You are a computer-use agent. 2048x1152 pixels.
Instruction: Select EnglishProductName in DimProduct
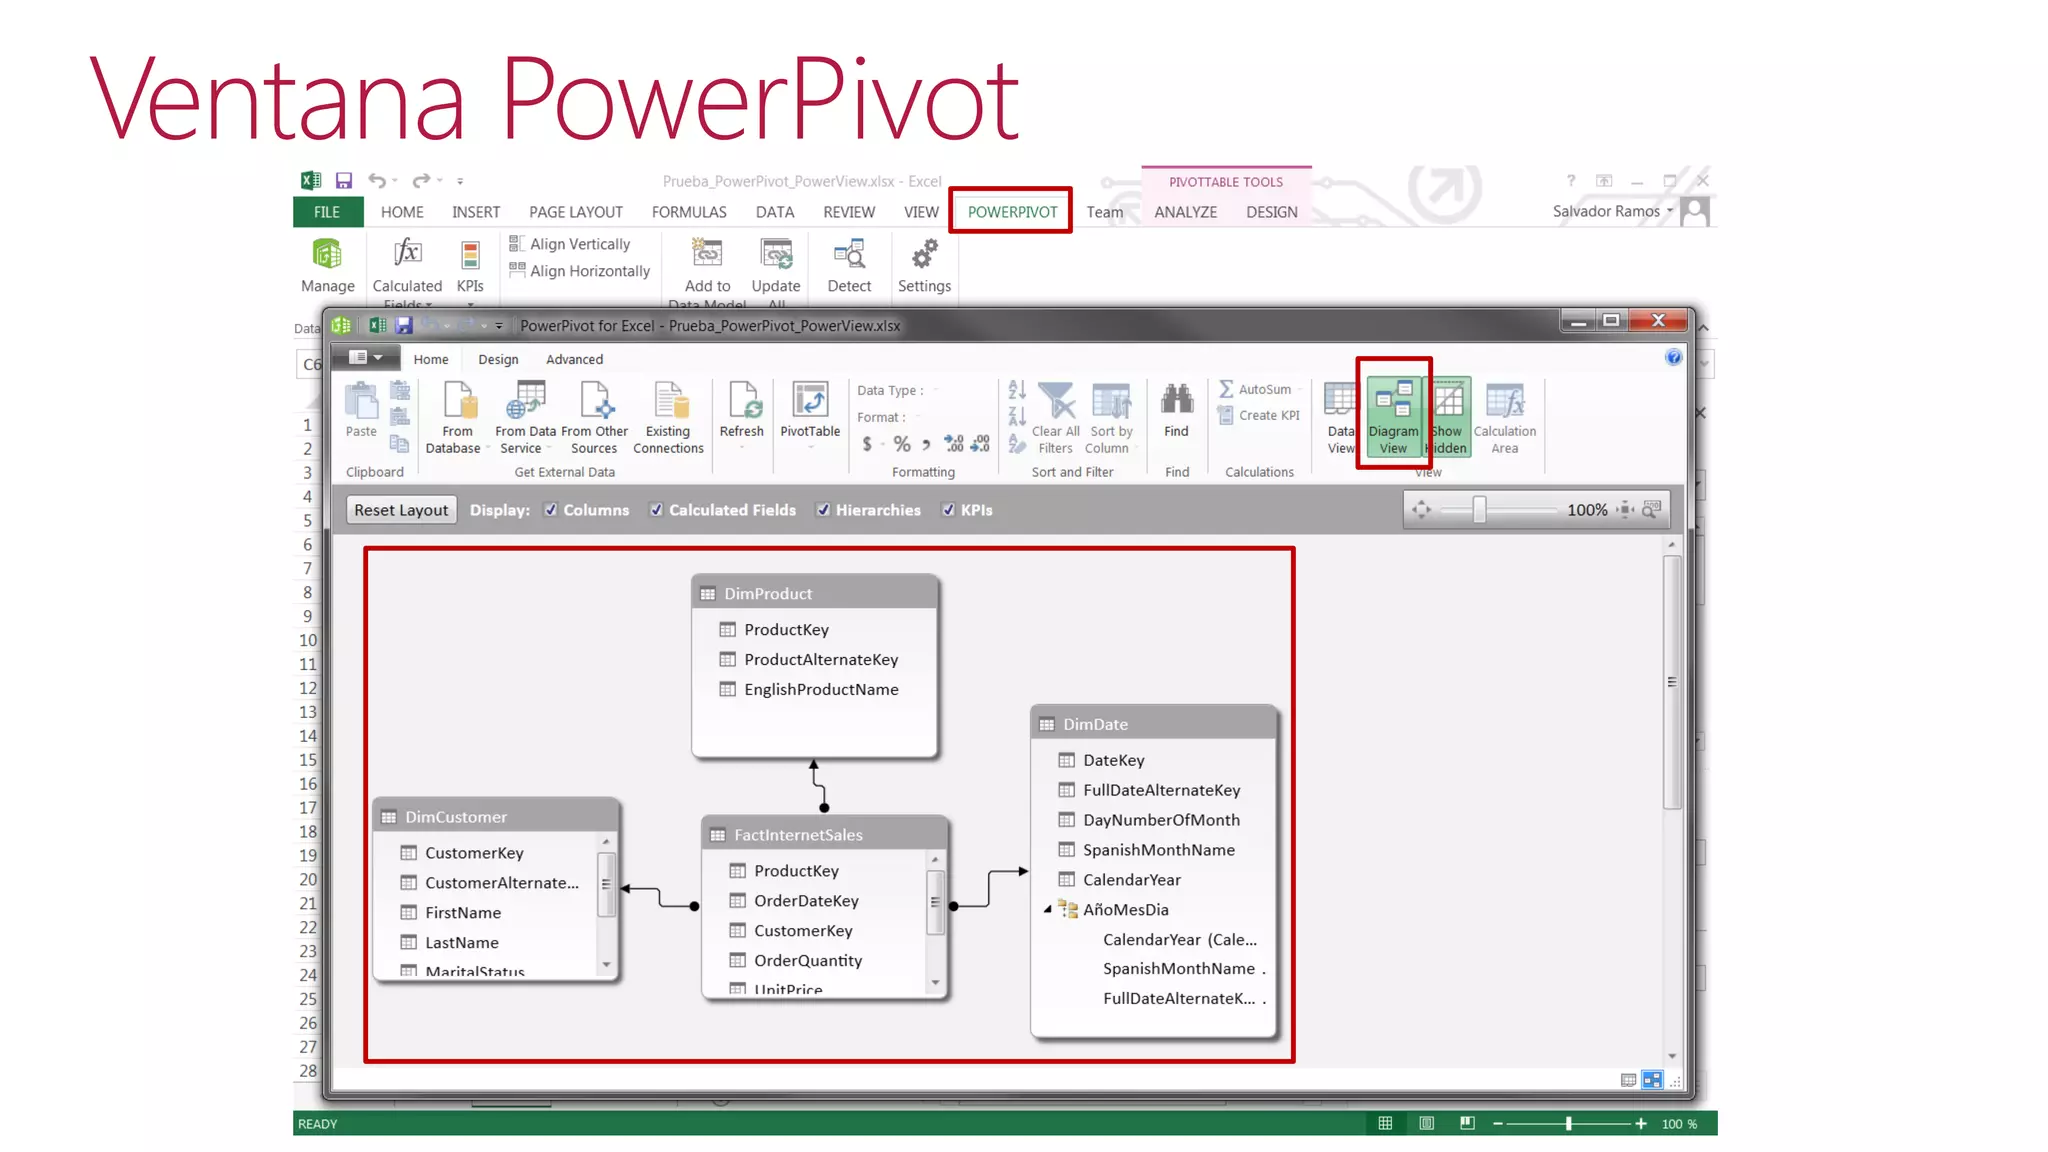[821, 689]
